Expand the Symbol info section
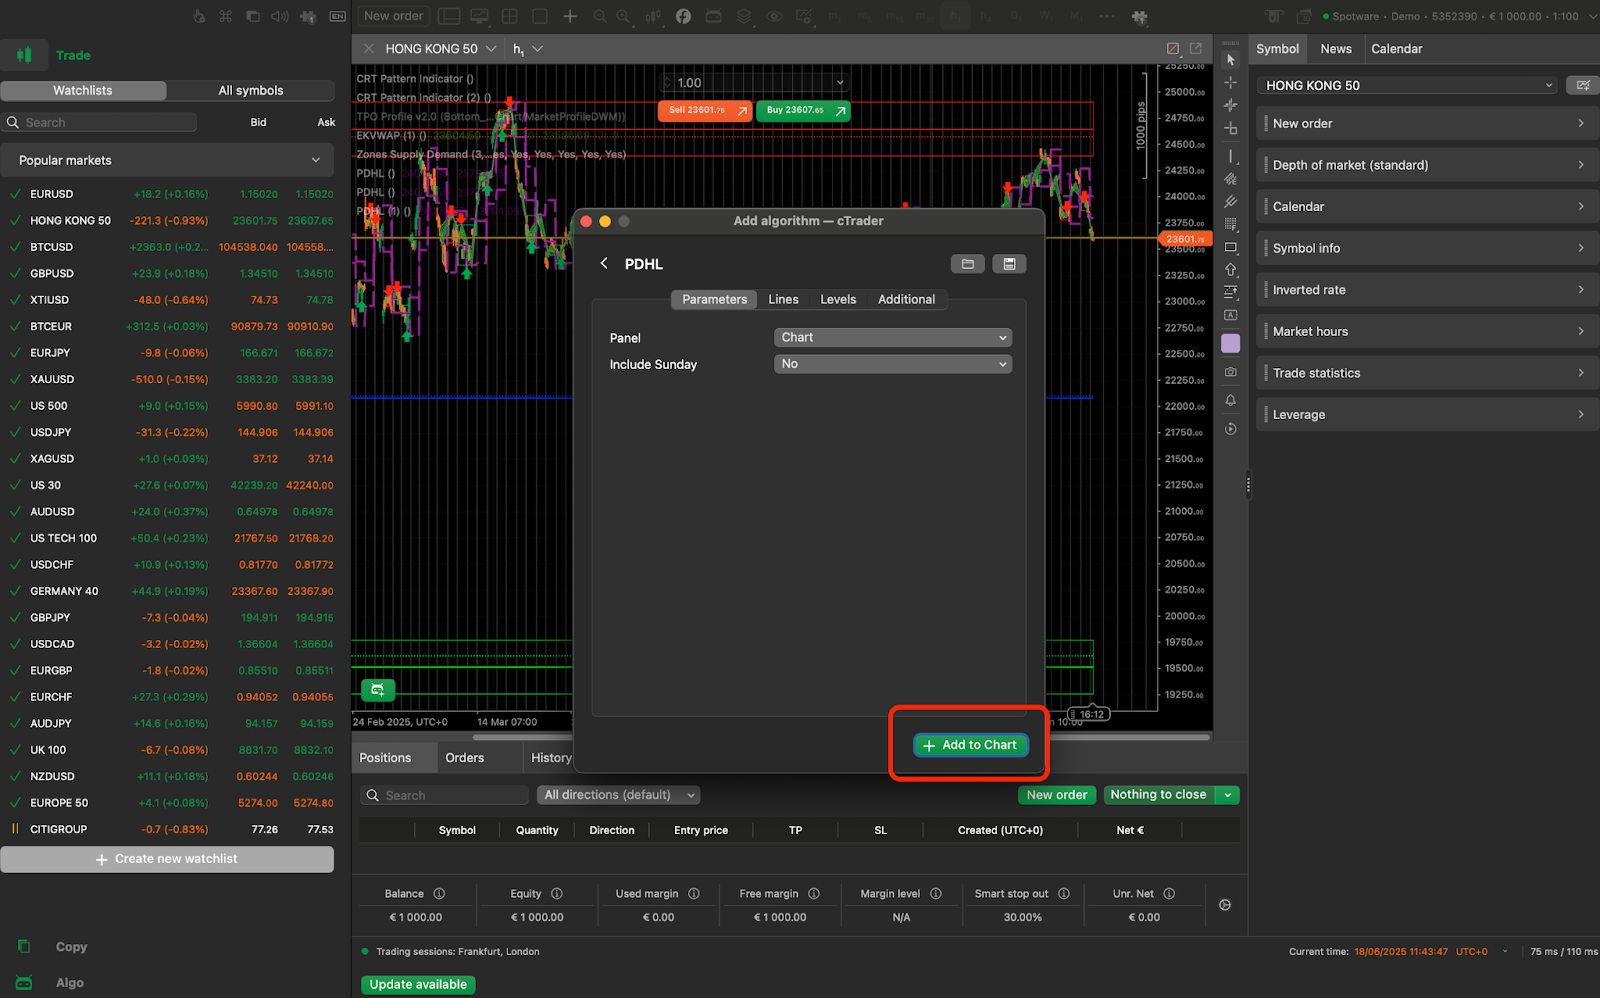 coord(1427,248)
